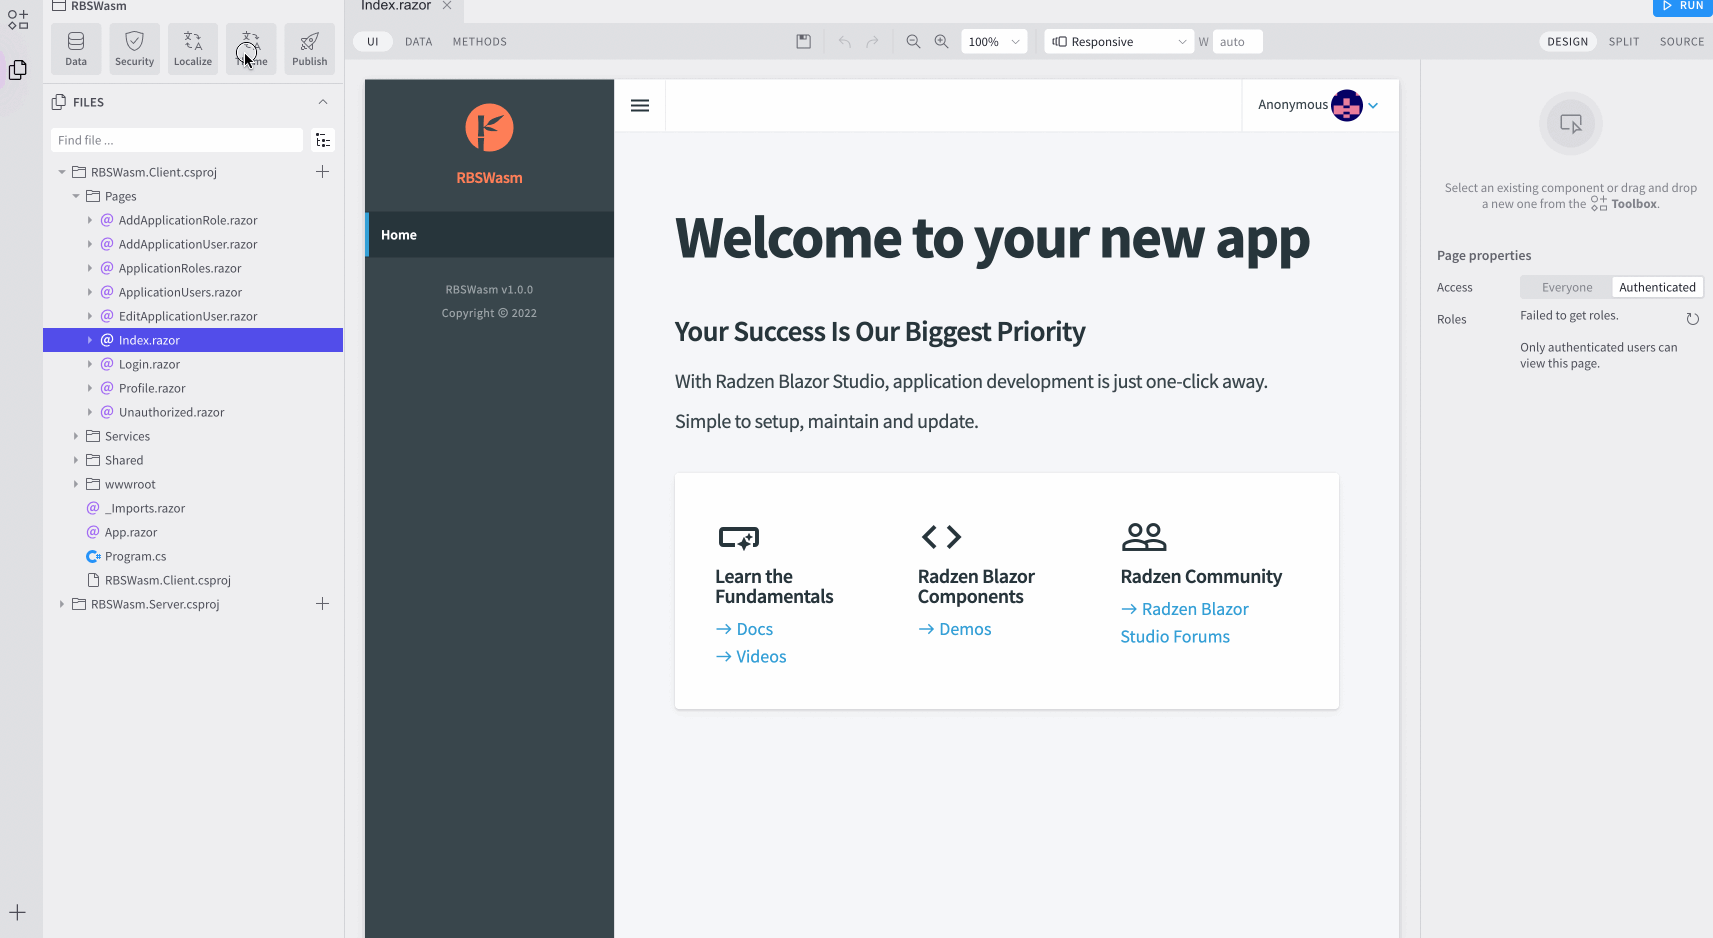Screen dimensions: 1713x938
Task: Switch to the SOURCE tab
Action: pyautogui.click(x=1682, y=41)
